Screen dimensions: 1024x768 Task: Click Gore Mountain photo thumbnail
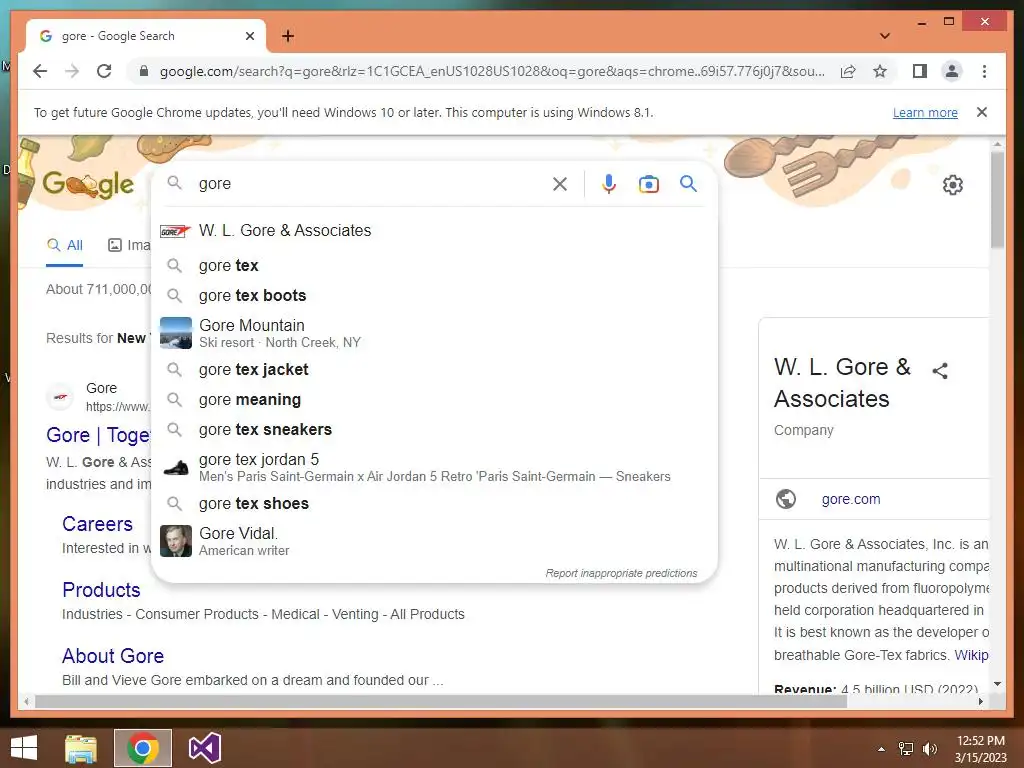[176, 333]
